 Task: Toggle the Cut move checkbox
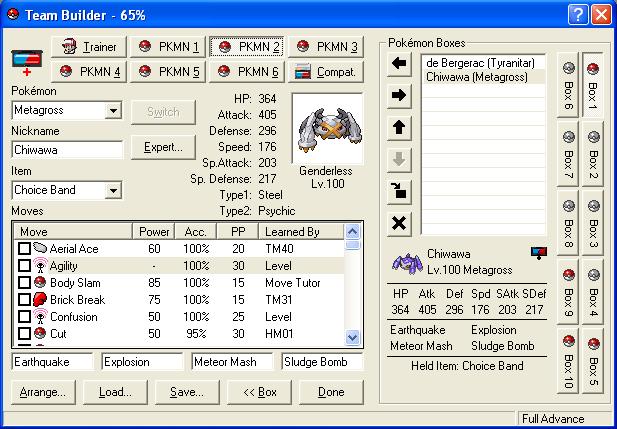(x=24, y=333)
